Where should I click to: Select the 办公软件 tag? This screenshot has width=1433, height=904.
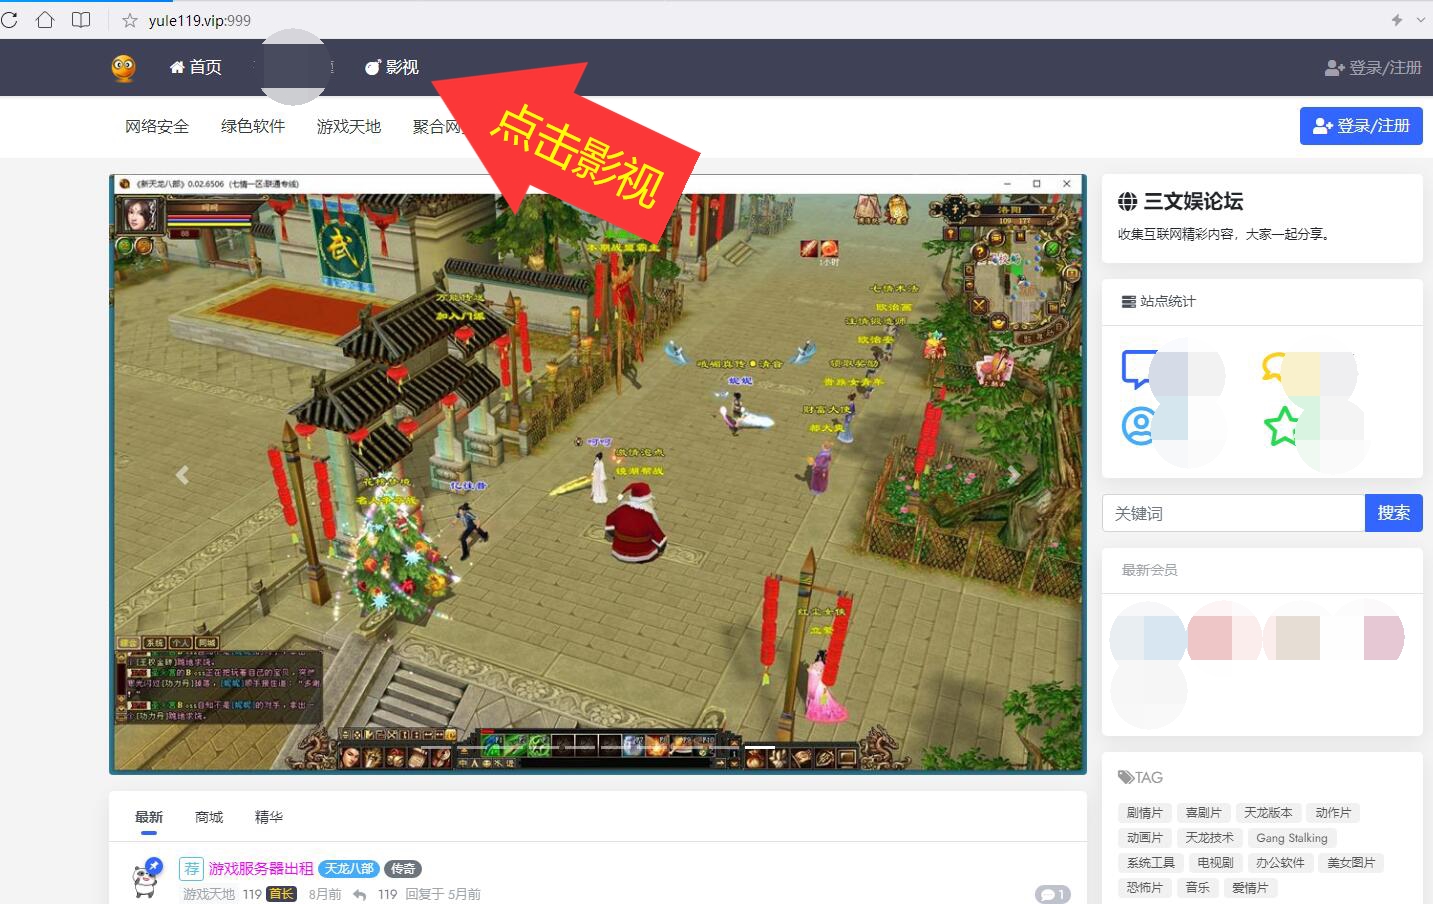[1280, 862]
